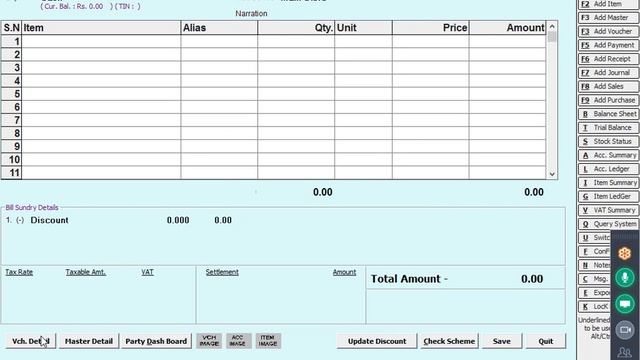Click scroll down arrow of item grid

552,174
